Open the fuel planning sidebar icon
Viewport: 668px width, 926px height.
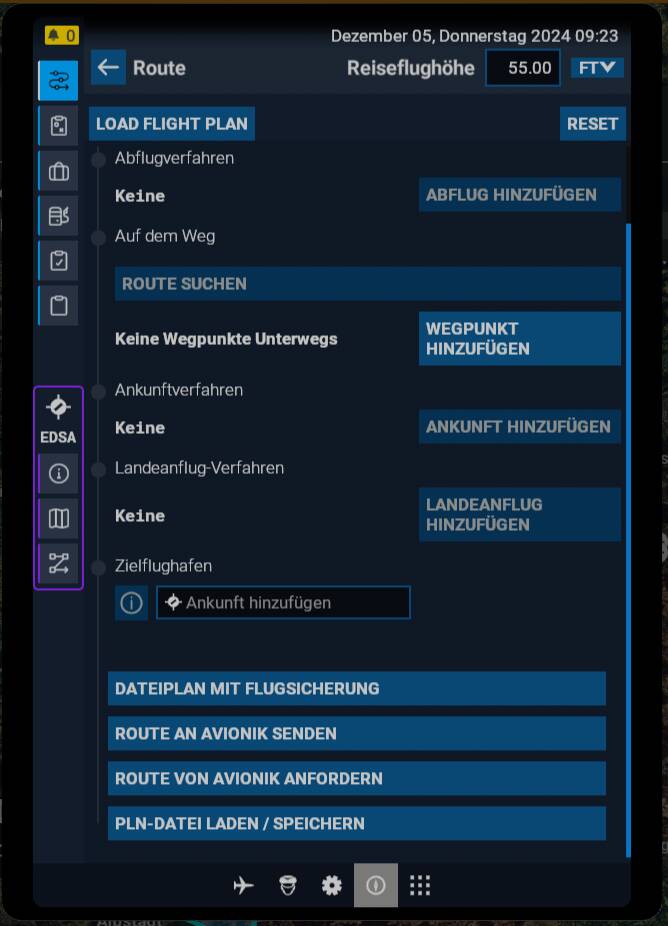pyautogui.click(x=58, y=216)
